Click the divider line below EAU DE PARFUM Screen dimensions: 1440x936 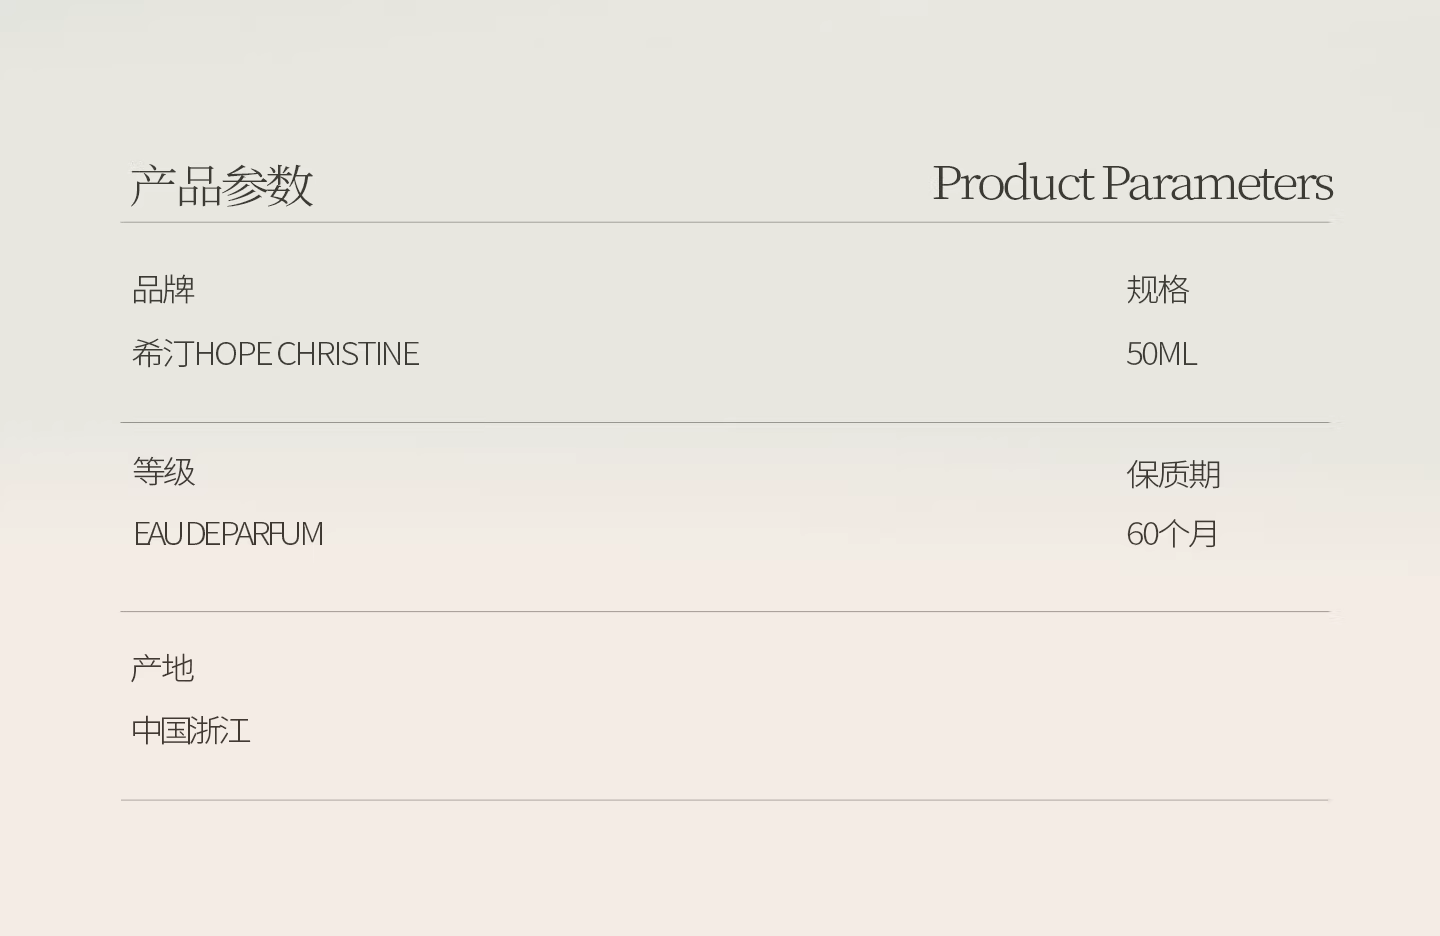[725, 611]
